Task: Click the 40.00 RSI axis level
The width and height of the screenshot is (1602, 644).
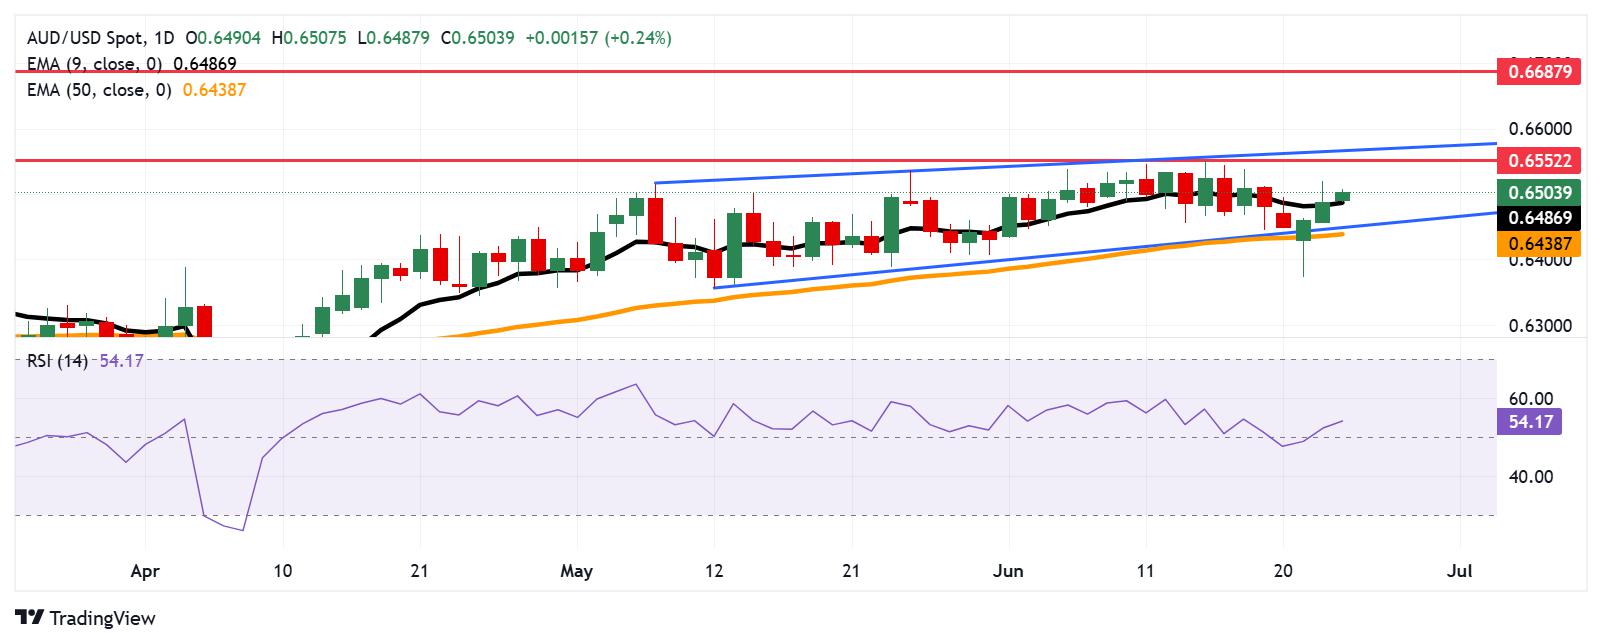Action: point(1529,477)
